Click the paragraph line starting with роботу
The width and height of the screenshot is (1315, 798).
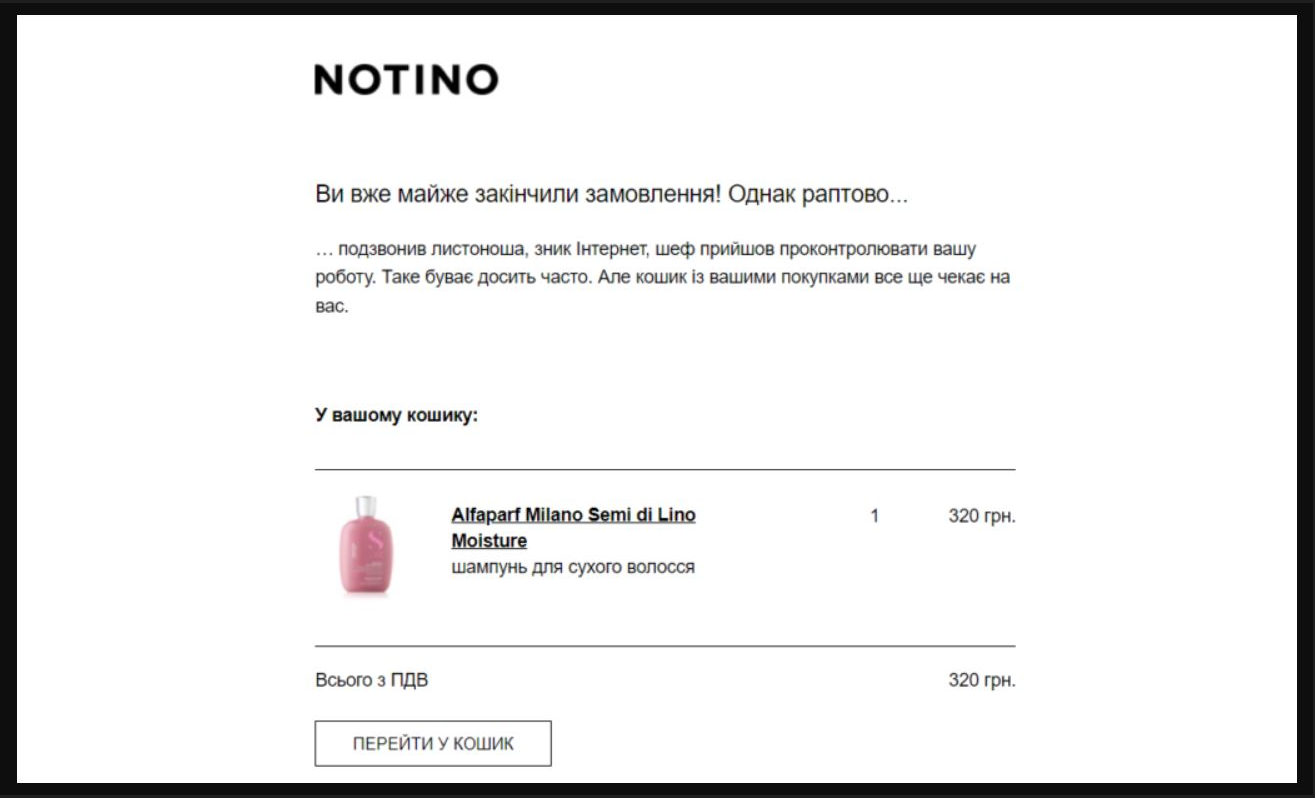tap(662, 277)
